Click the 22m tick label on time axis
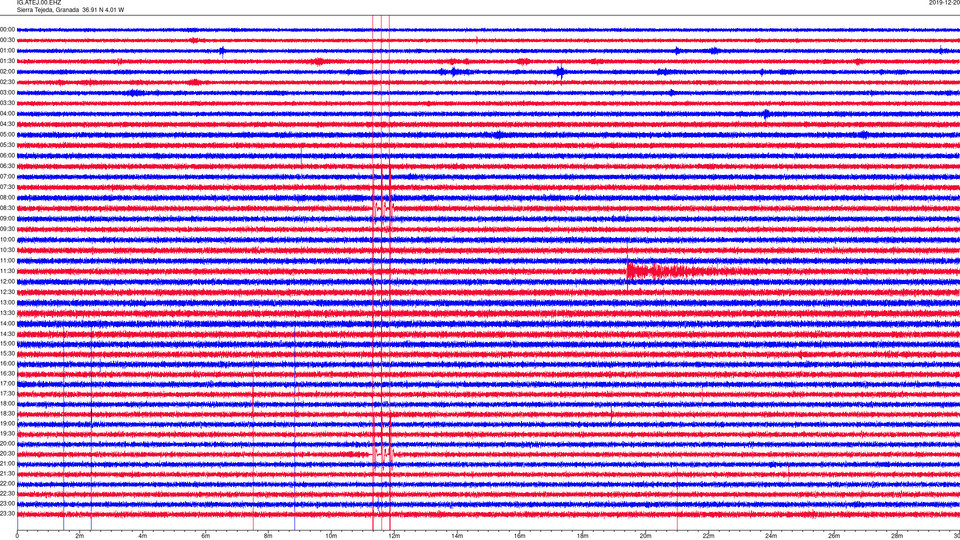960x540 pixels. [708, 536]
